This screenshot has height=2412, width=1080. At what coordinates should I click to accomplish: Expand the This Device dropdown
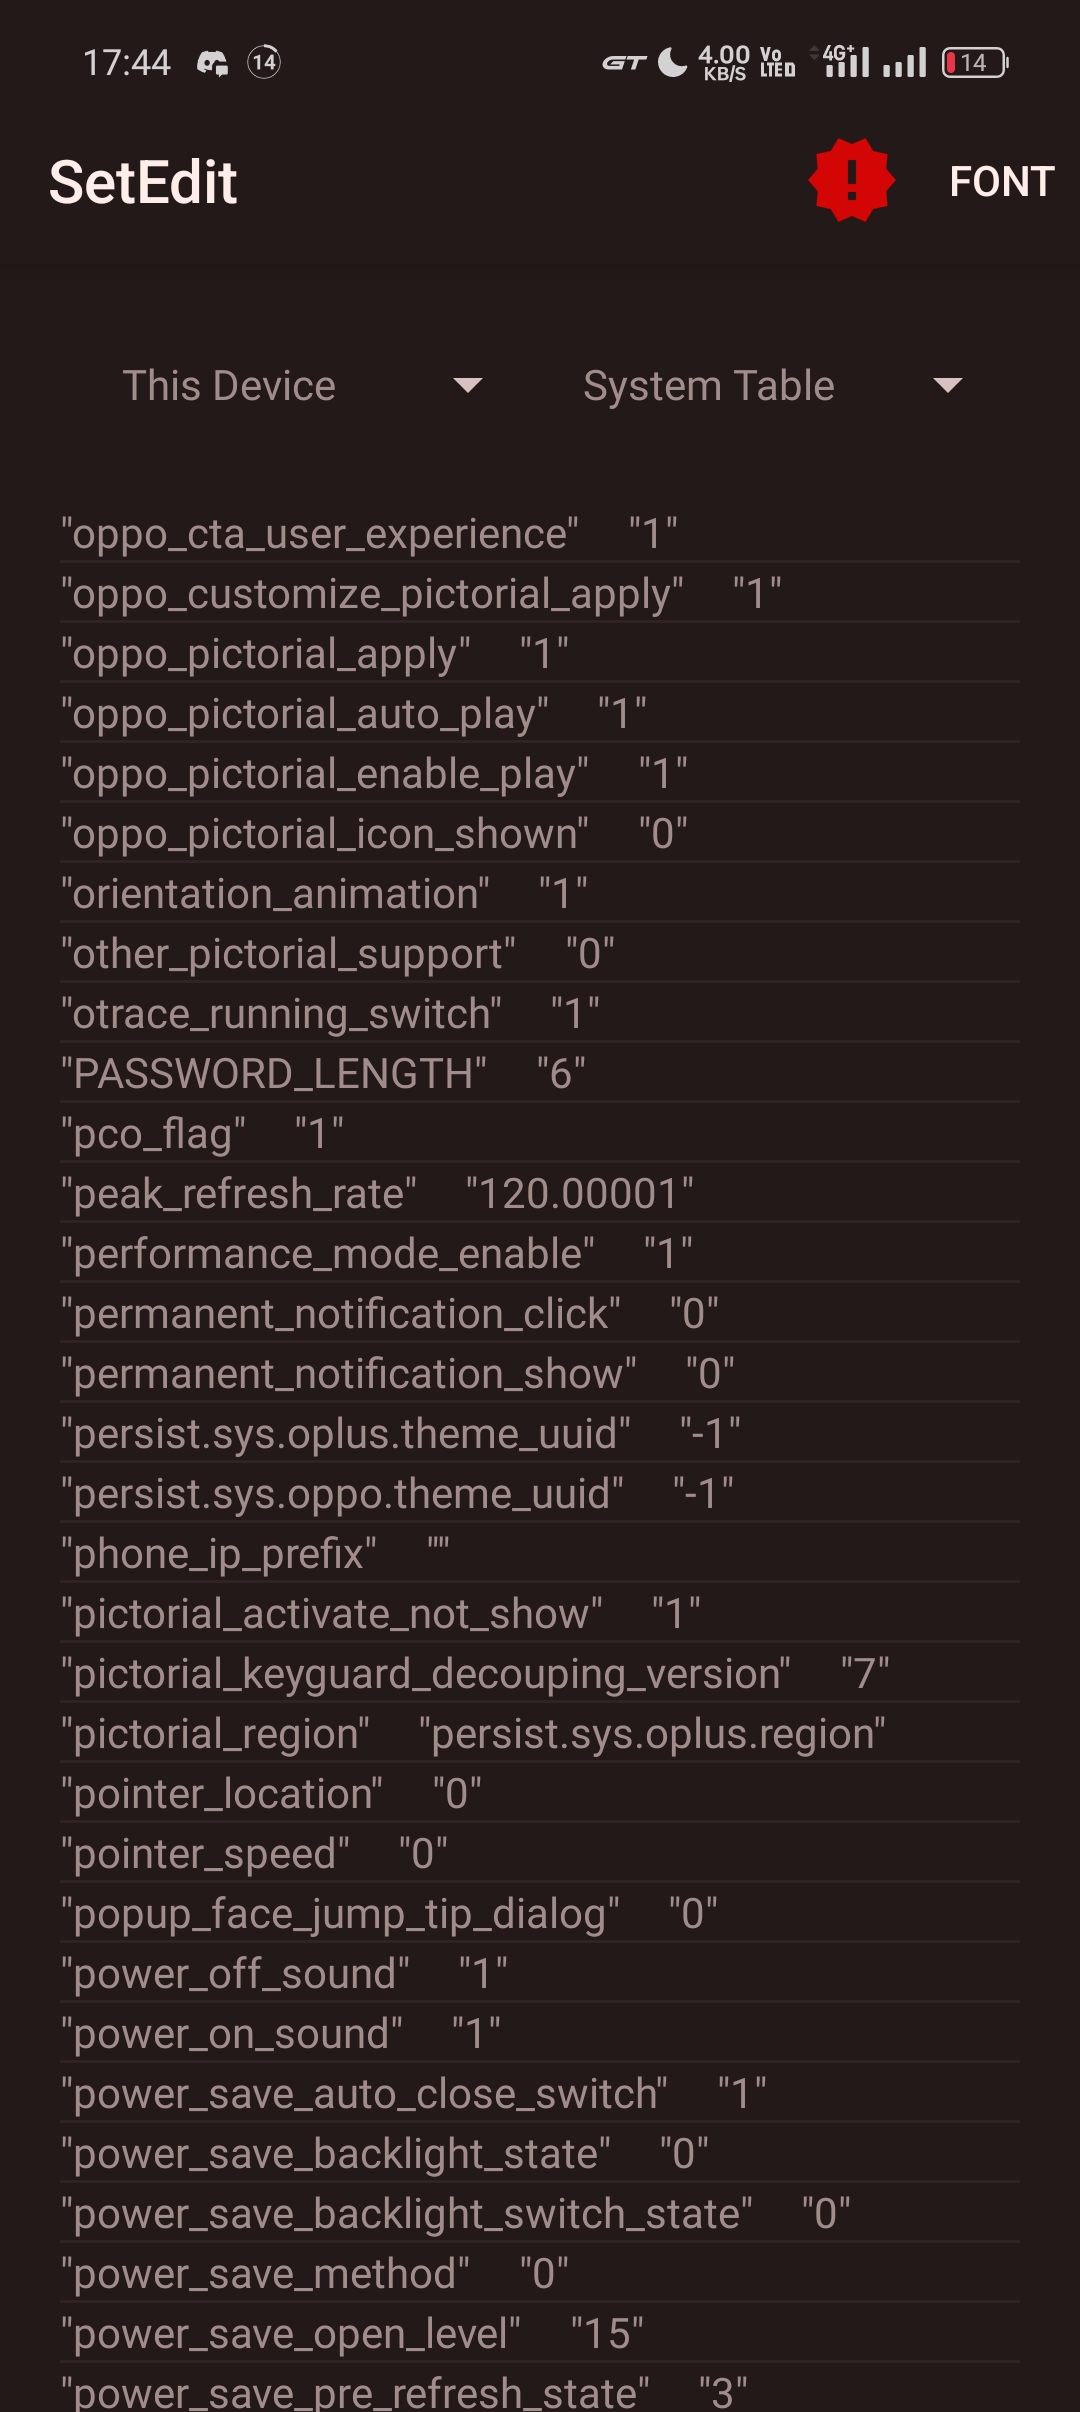(300, 386)
